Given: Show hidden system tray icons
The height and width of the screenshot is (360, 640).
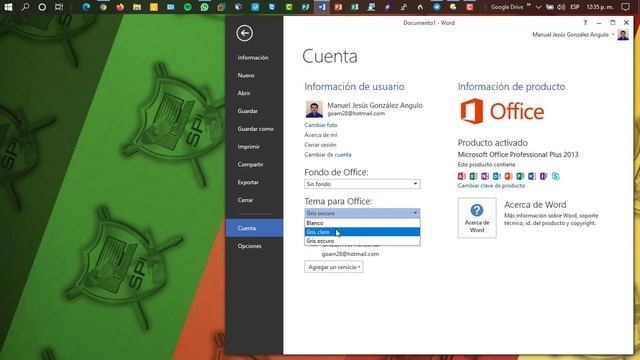Looking at the screenshot, I should pyautogui.click(x=538, y=7).
